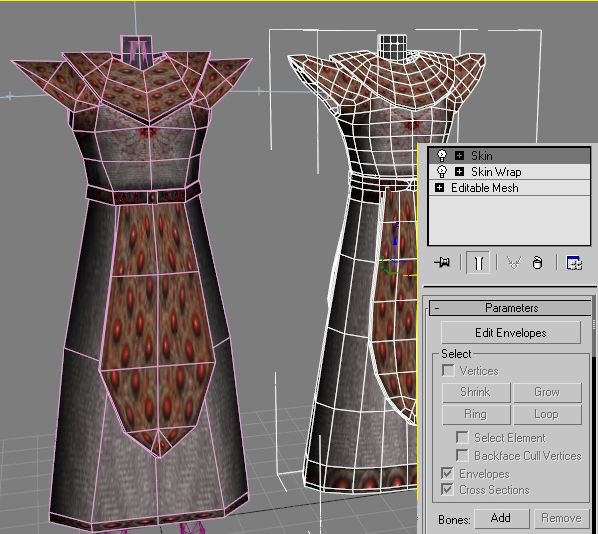The height and width of the screenshot is (534, 598).
Task: Click the Add bones button
Action: click(x=501, y=518)
